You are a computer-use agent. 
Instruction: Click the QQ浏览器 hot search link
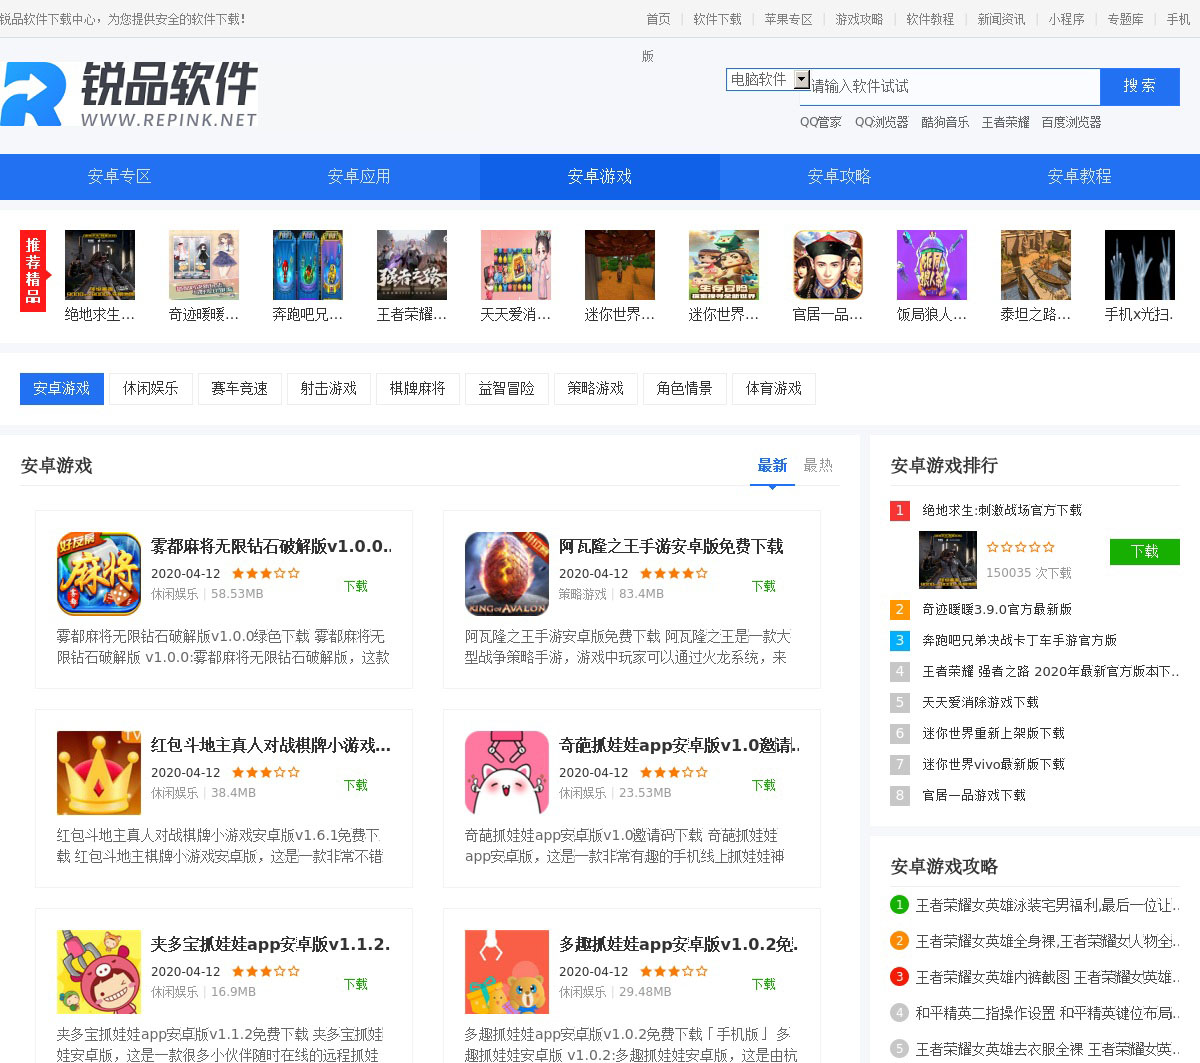coord(882,122)
